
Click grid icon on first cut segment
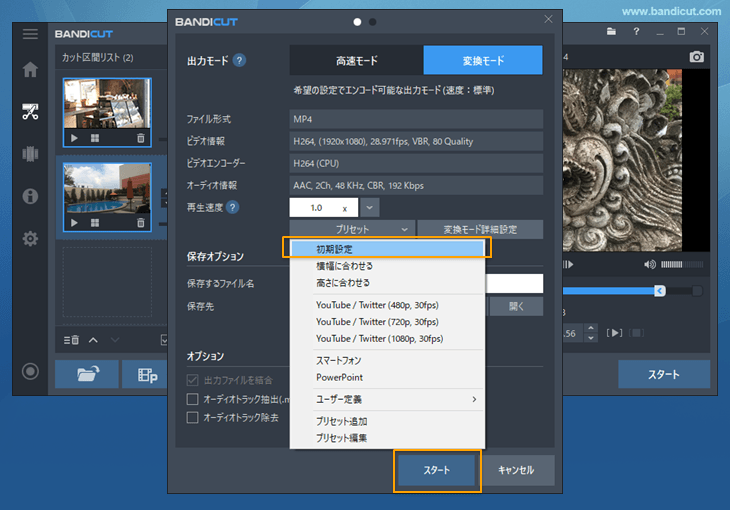coord(95,138)
